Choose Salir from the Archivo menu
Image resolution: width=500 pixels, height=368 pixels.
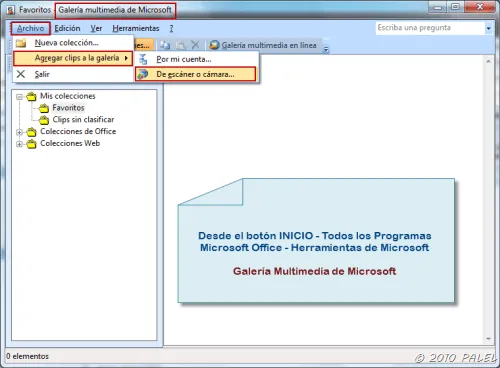coord(73,74)
